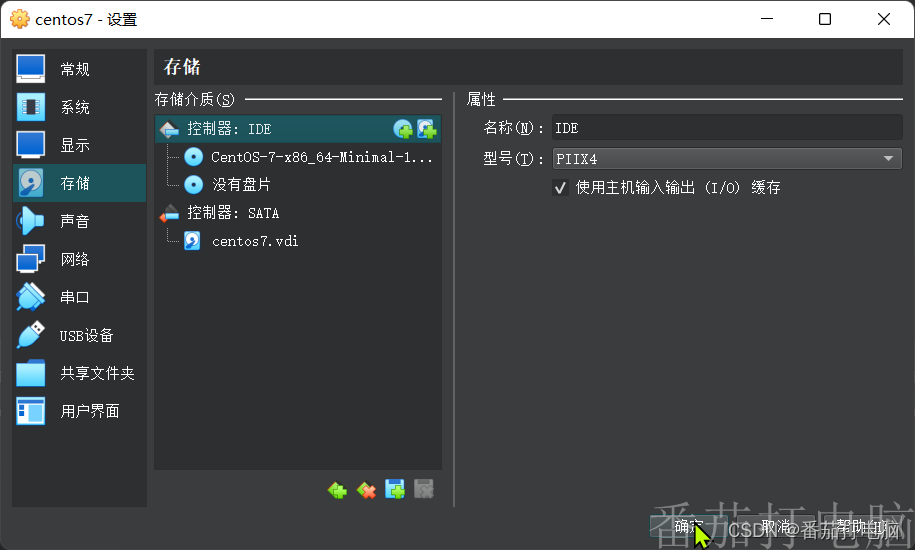This screenshot has height=550, width=915.
Task: Open the USB设备 settings page
Action: 79,335
